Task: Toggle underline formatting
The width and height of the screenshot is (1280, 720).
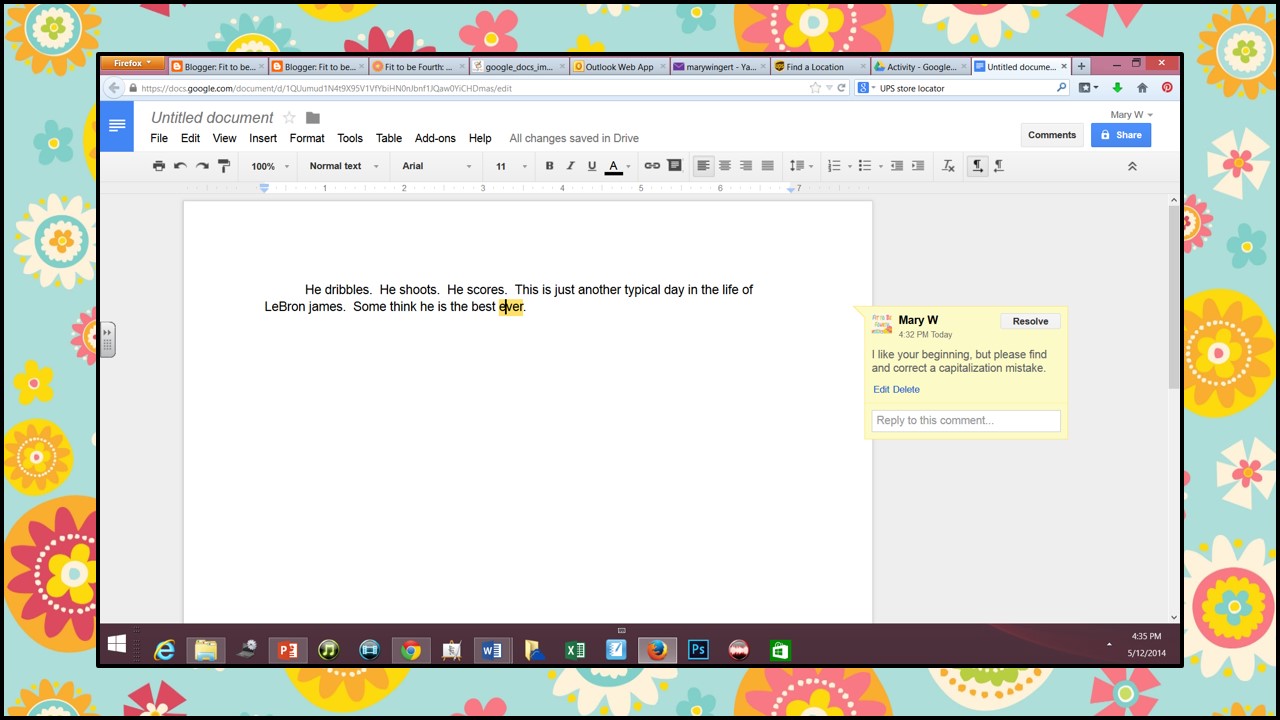Action: (592, 166)
